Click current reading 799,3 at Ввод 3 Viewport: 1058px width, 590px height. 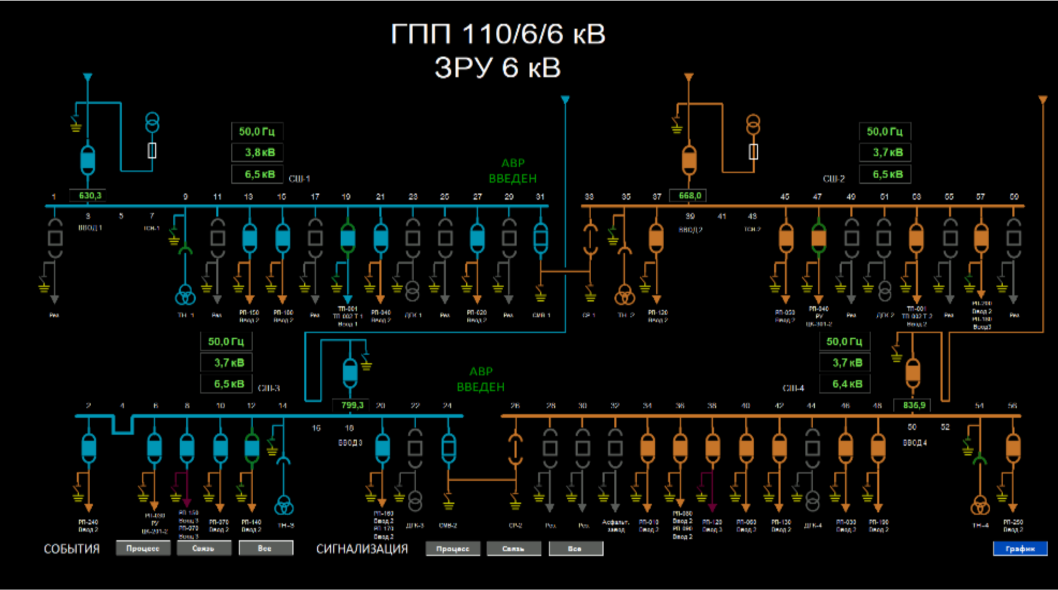coord(352,405)
